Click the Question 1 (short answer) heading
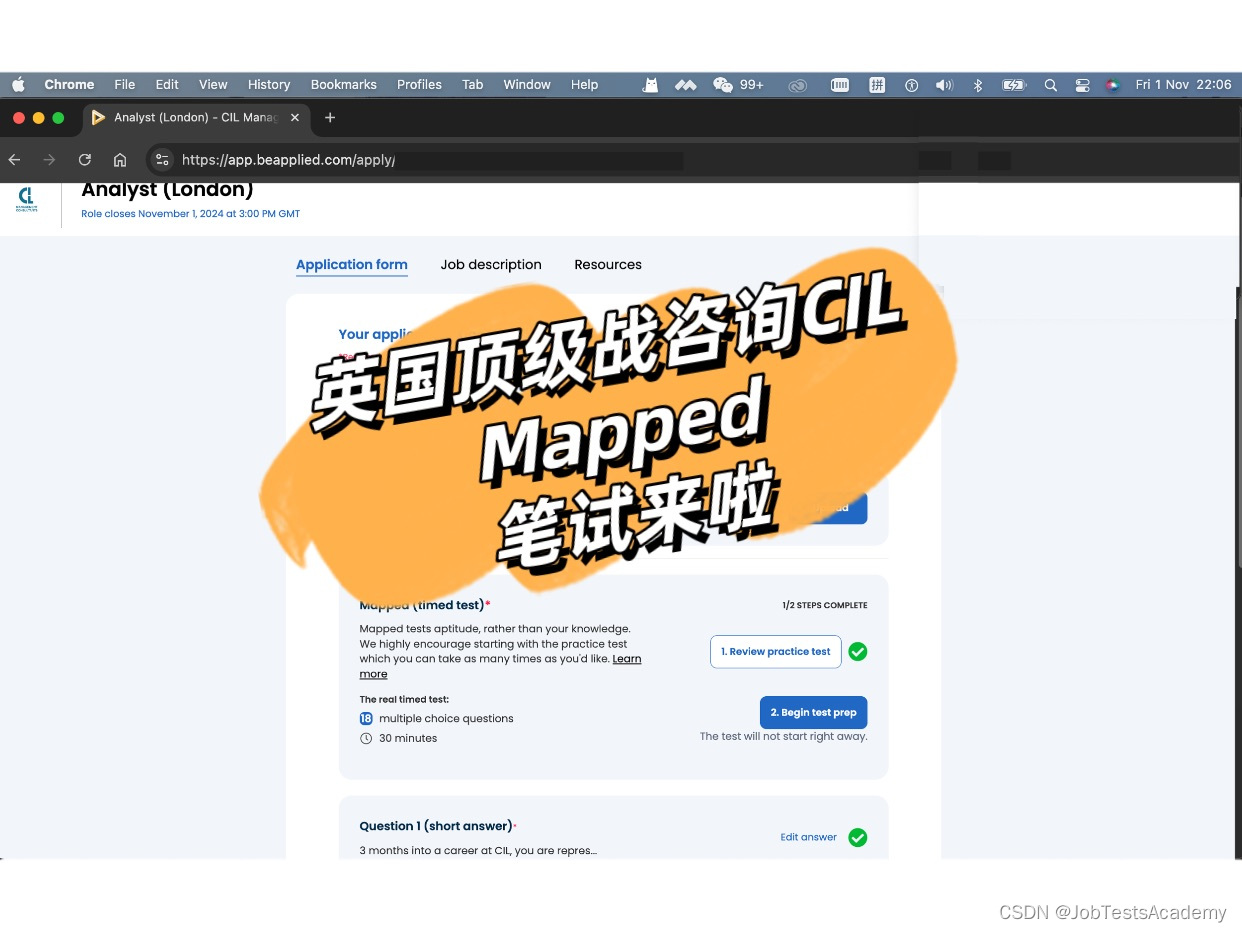The image size is (1242, 932). (x=437, y=826)
